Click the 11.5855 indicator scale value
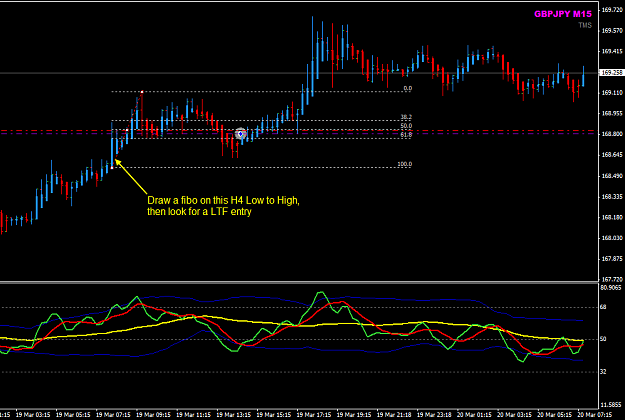Image resolution: width=625 pixels, height=420 pixels. pos(611,404)
